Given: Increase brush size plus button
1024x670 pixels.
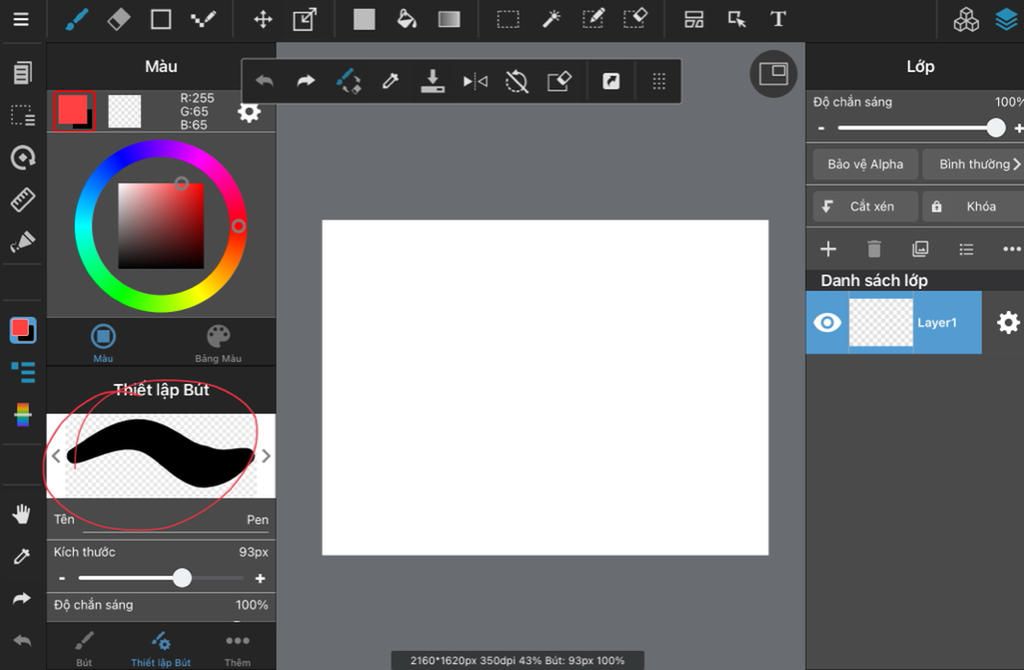Looking at the screenshot, I should pos(260,578).
